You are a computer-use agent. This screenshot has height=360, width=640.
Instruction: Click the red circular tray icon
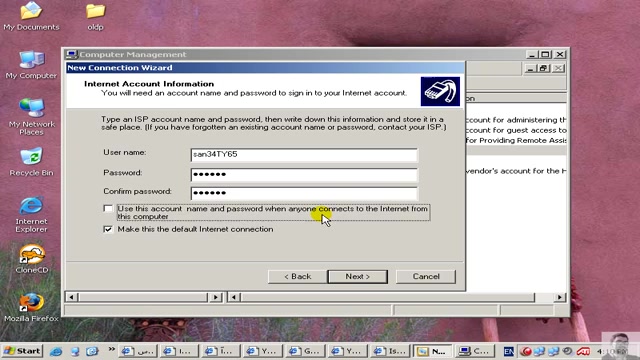(526, 351)
